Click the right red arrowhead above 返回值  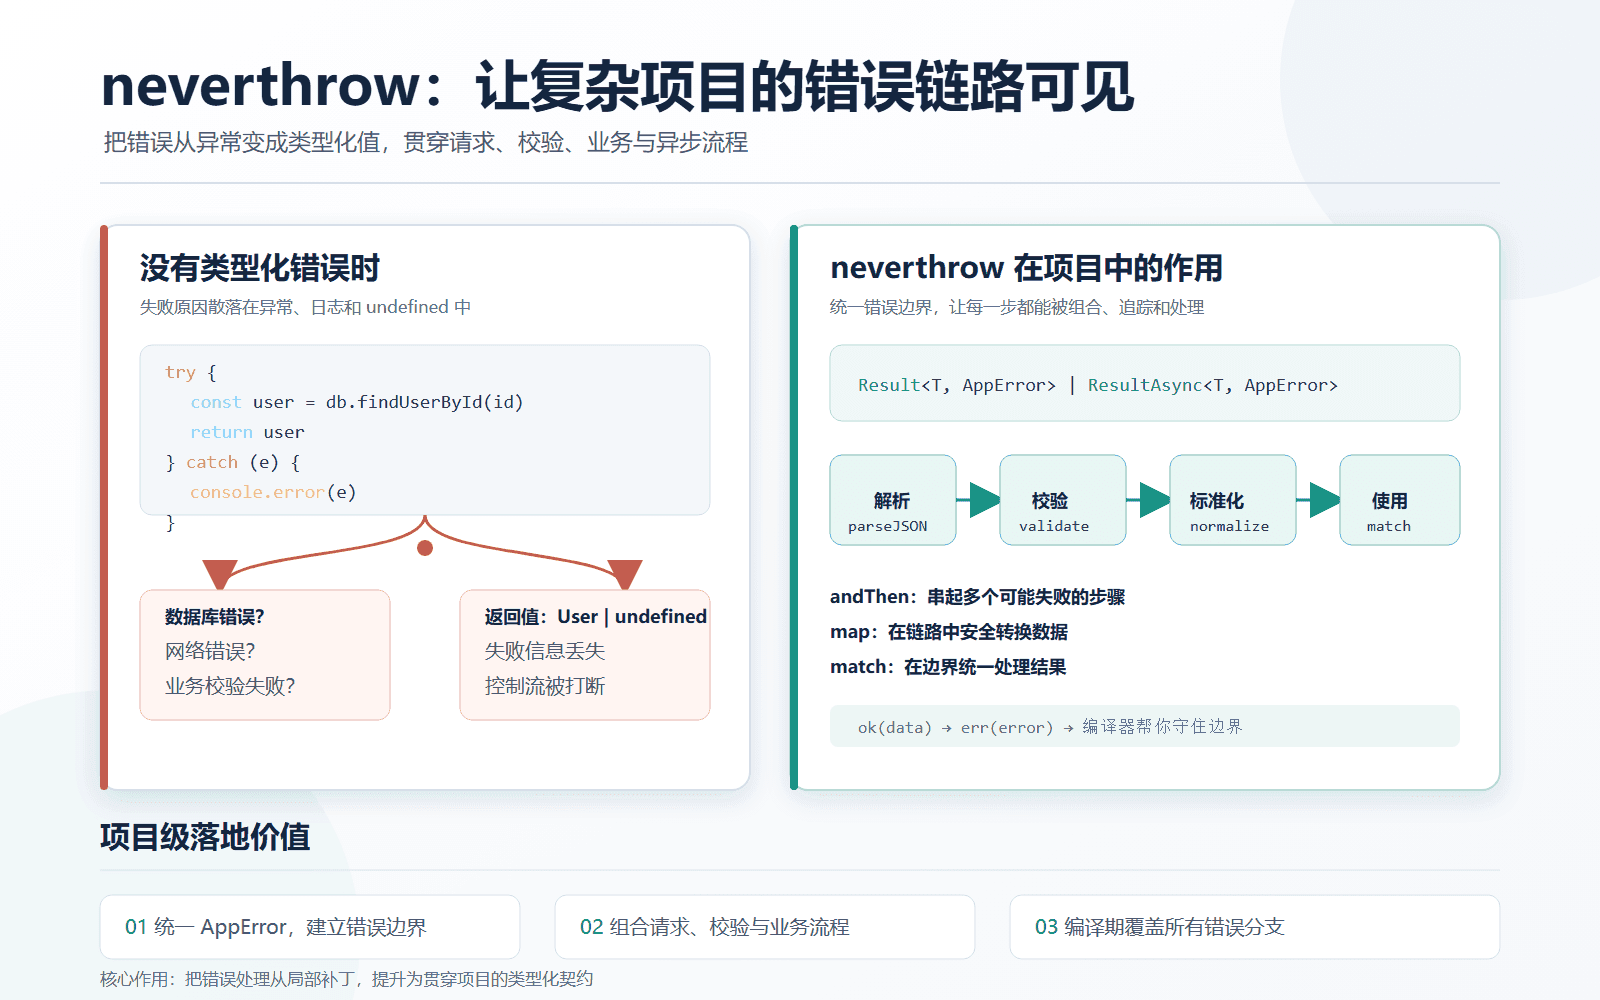pos(625,574)
